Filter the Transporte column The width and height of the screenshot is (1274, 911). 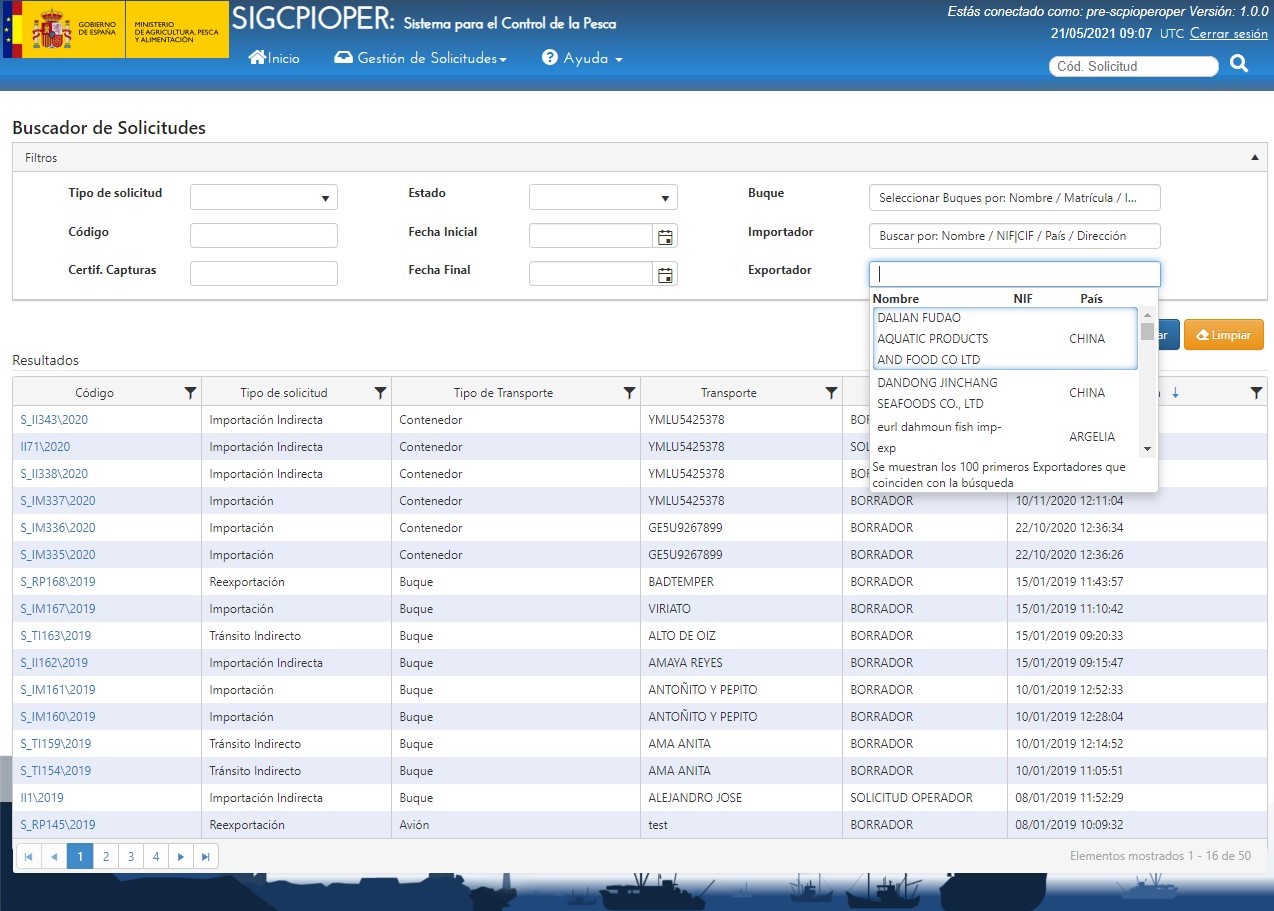pyautogui.click(x=831, y=393)
